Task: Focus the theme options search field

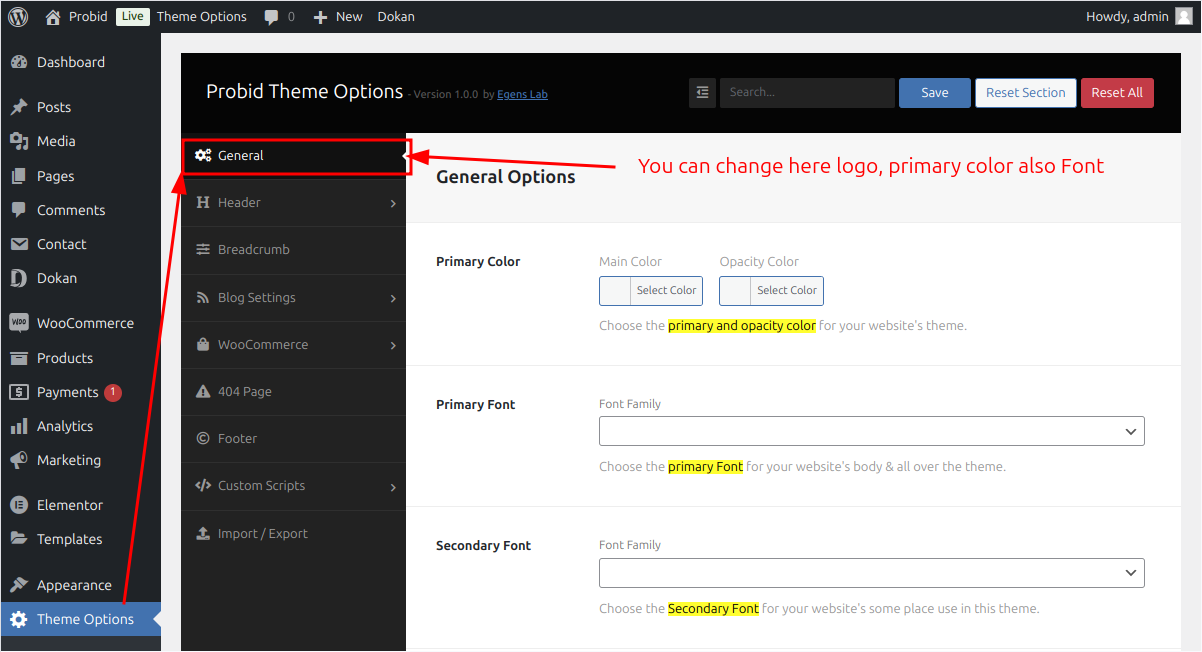Action: (807, 92)
